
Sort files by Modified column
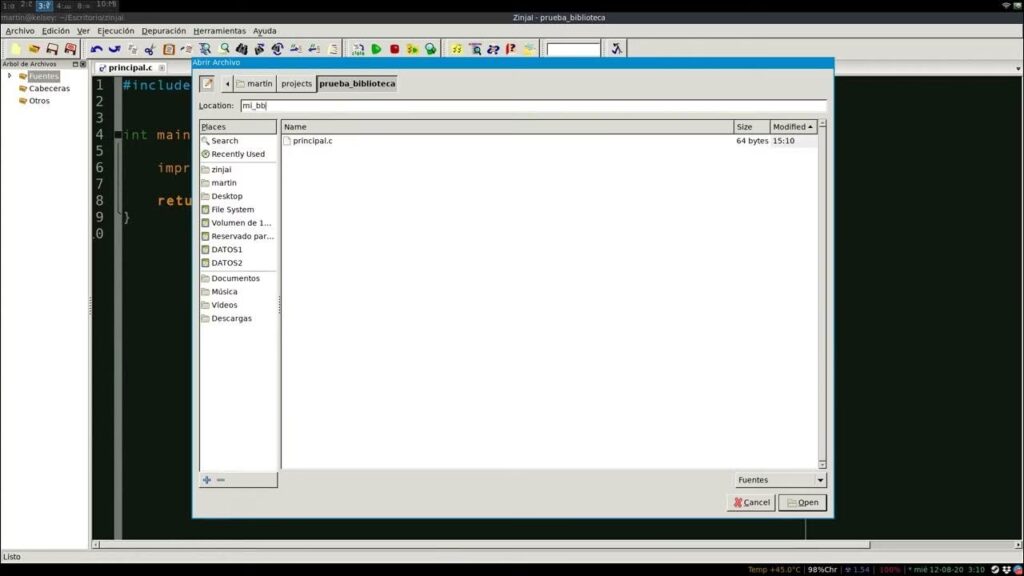tap(792, 127)
